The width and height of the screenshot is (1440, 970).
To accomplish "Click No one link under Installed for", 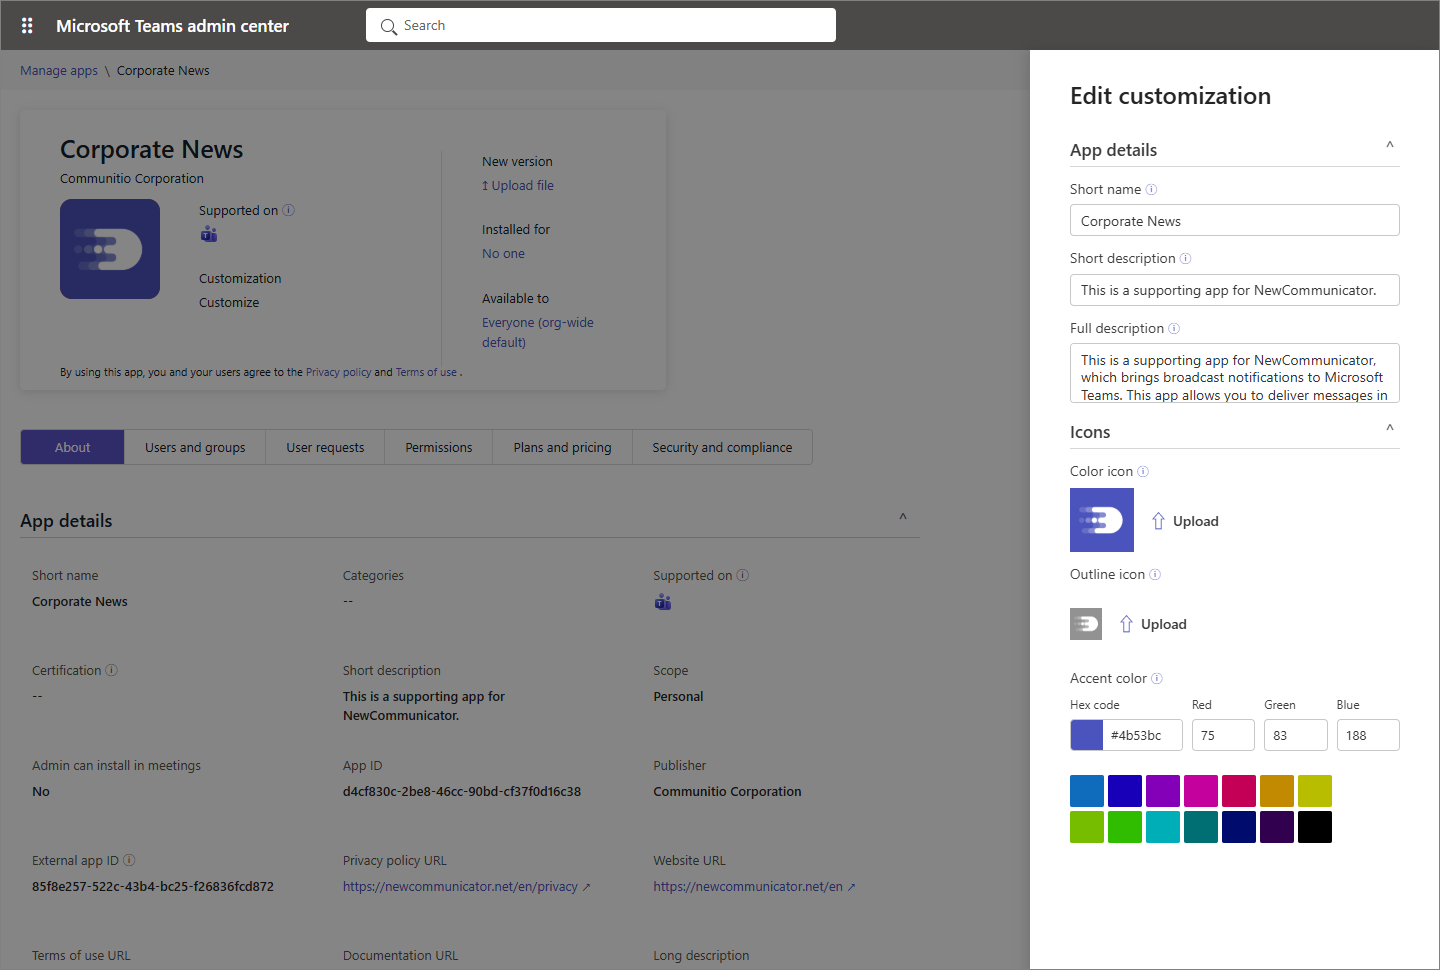I will click(x=503, y=253).
